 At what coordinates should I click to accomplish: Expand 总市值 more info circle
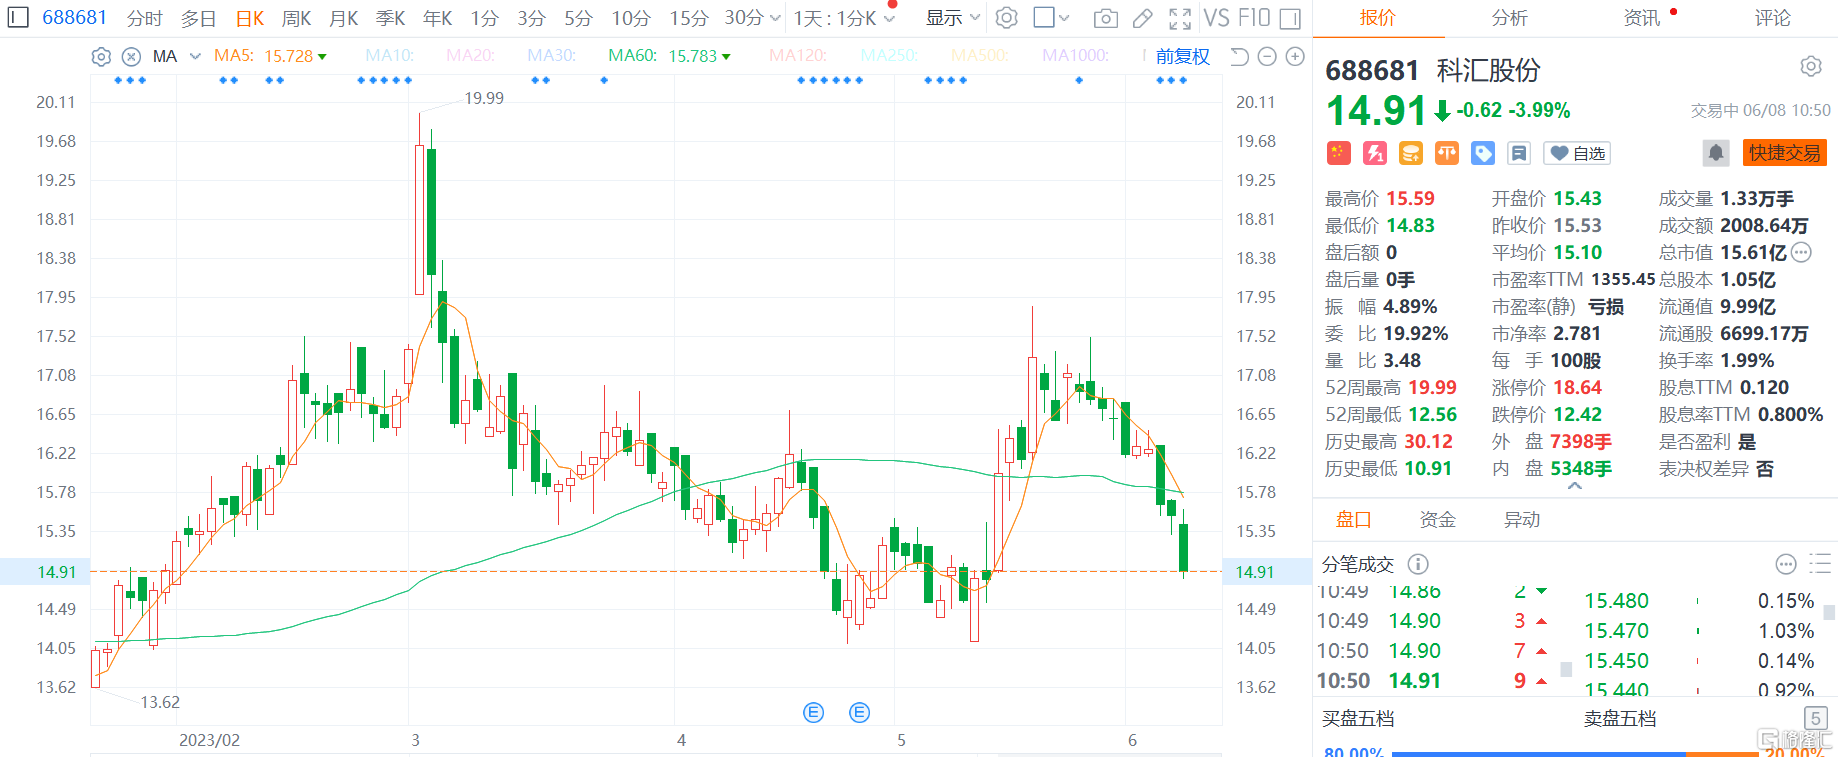click(x=1801, y=252)
